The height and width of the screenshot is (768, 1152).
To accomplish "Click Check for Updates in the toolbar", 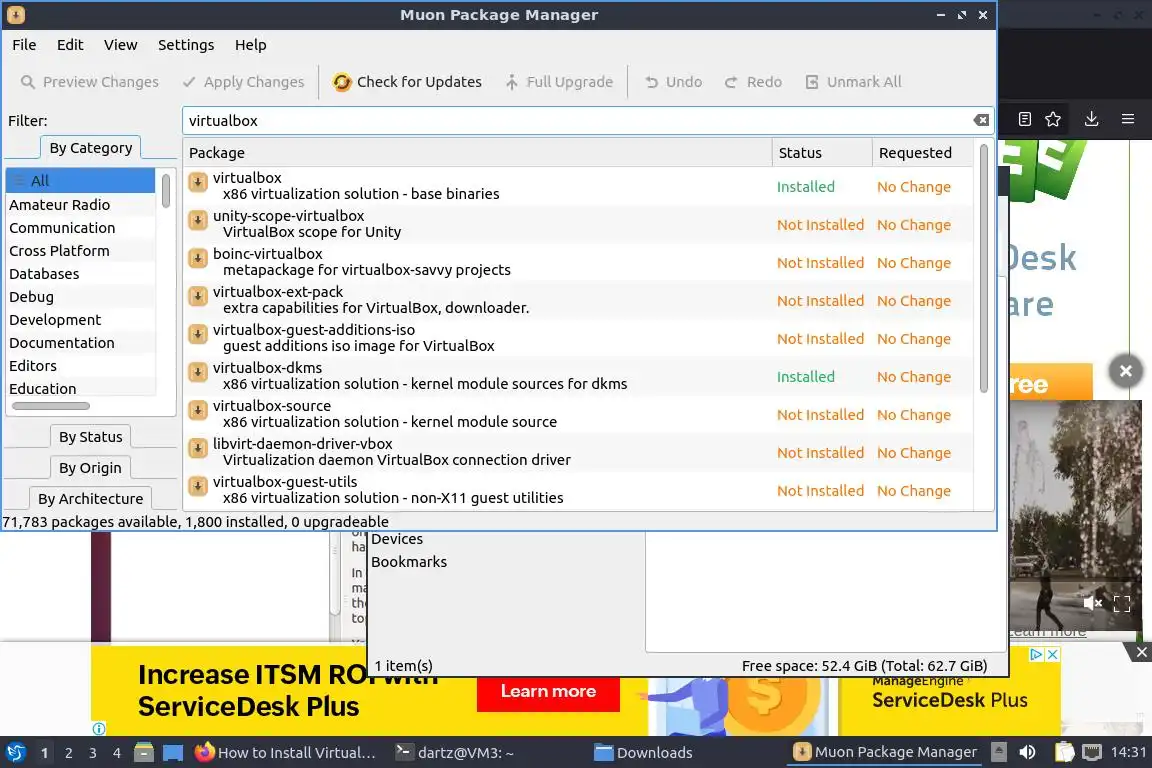I will click(407, 82).
